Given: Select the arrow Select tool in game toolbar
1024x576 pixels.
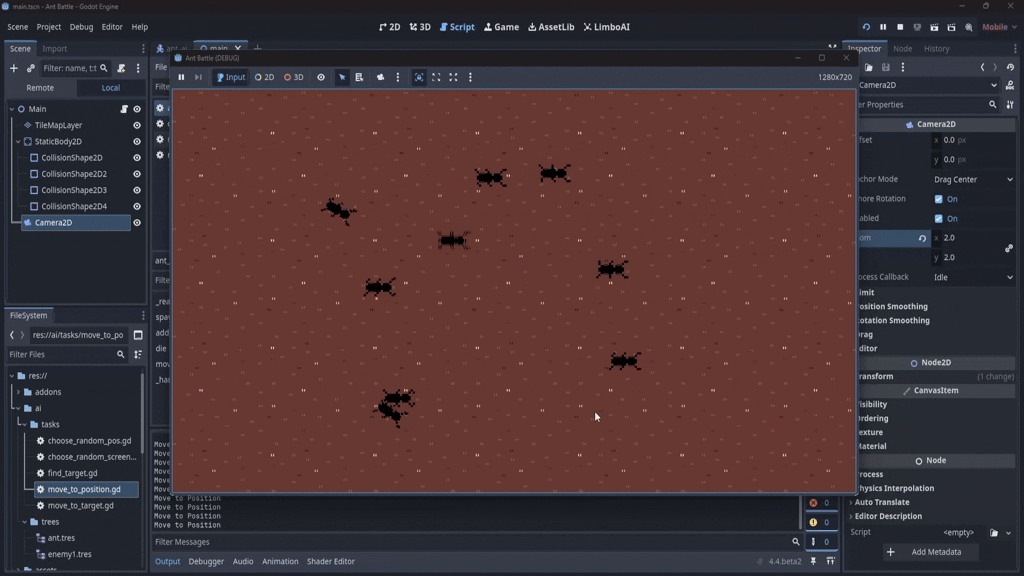Looking at the screenshot, I should click(342, 77).
